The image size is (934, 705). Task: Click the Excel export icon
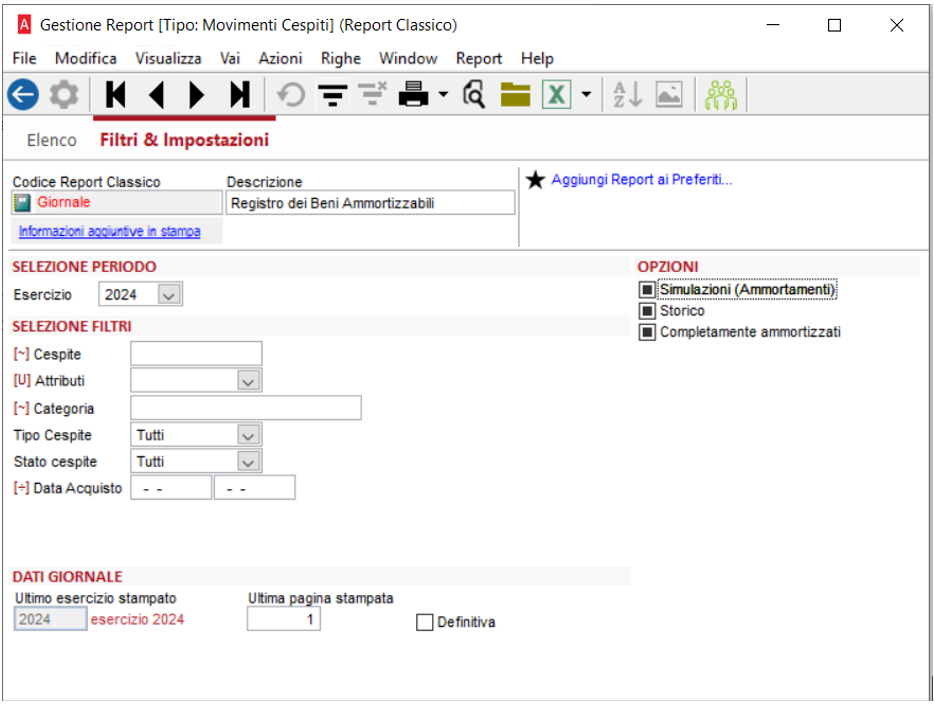[556, 94]
